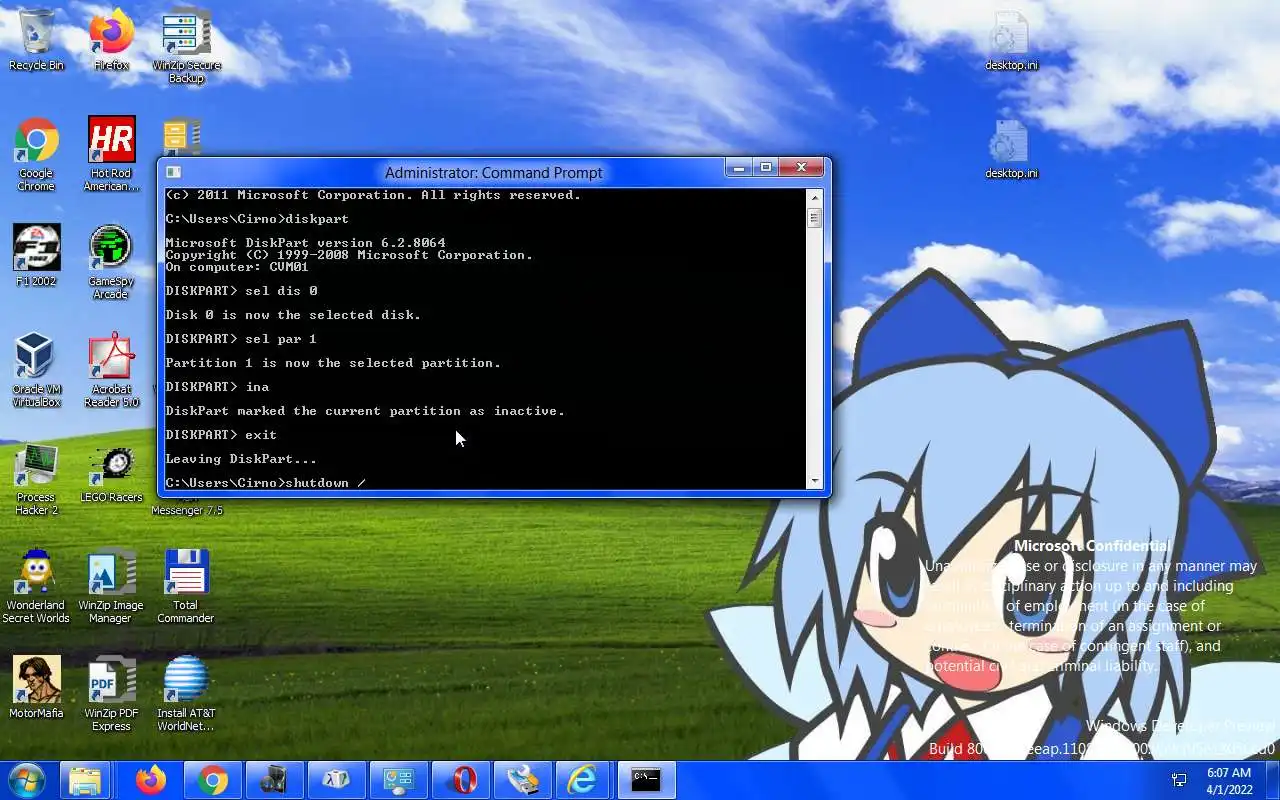The height and width of the screenshot is (800, 1280).
Task: Click Command Prompt scrollbar up arrow
Action: point(815,197)
